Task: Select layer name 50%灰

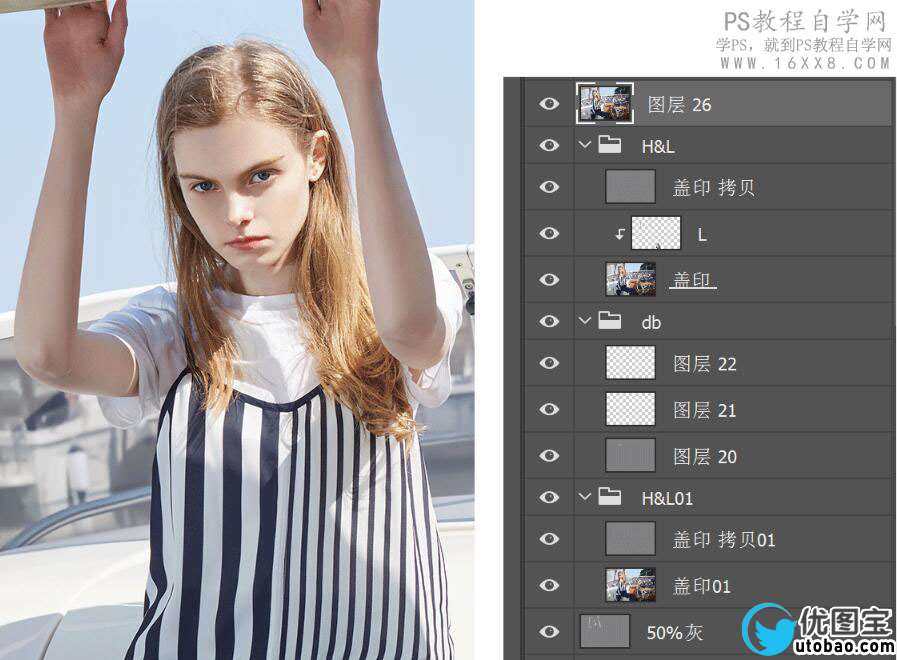Action: (675, 633)
